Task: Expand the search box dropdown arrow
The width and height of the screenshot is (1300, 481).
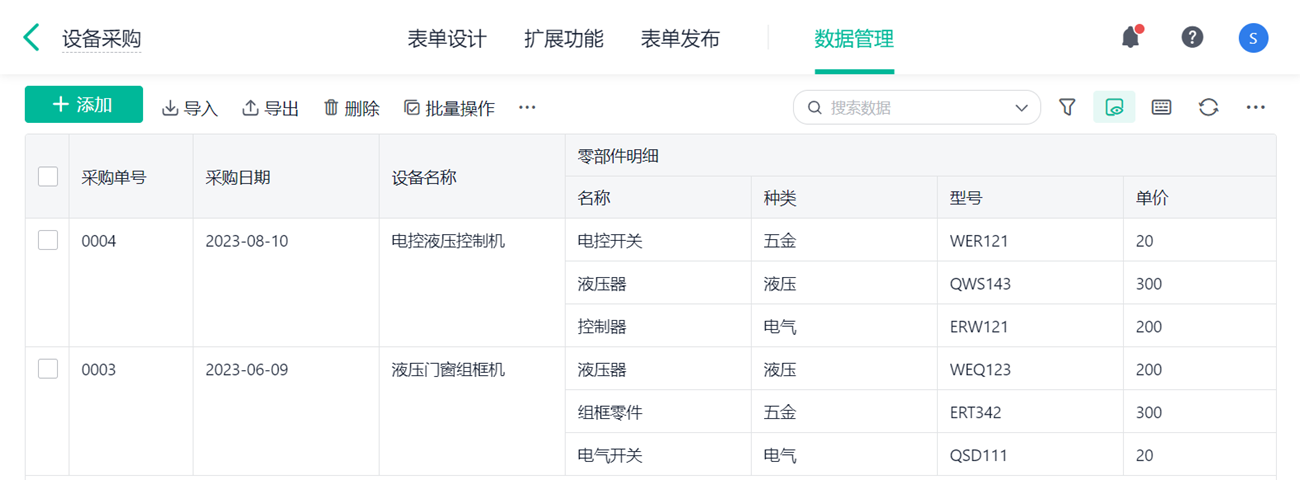Action: [1021, 108]
